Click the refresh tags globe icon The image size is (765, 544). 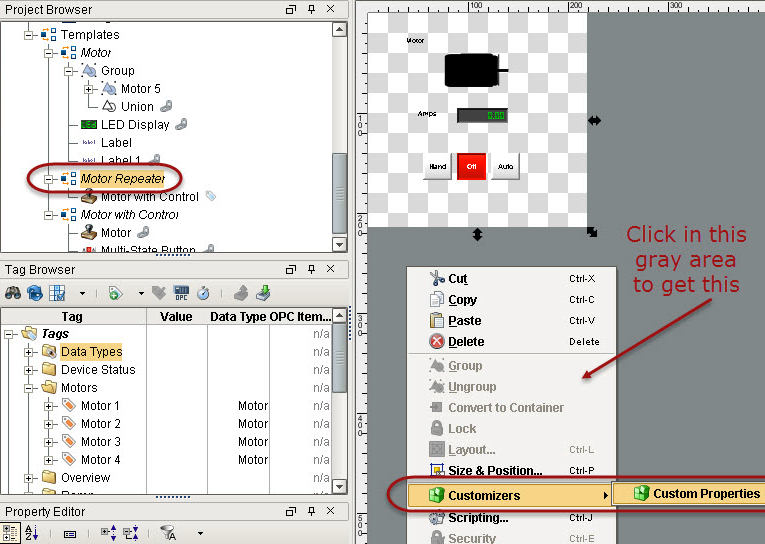click(x=36, y=293)
